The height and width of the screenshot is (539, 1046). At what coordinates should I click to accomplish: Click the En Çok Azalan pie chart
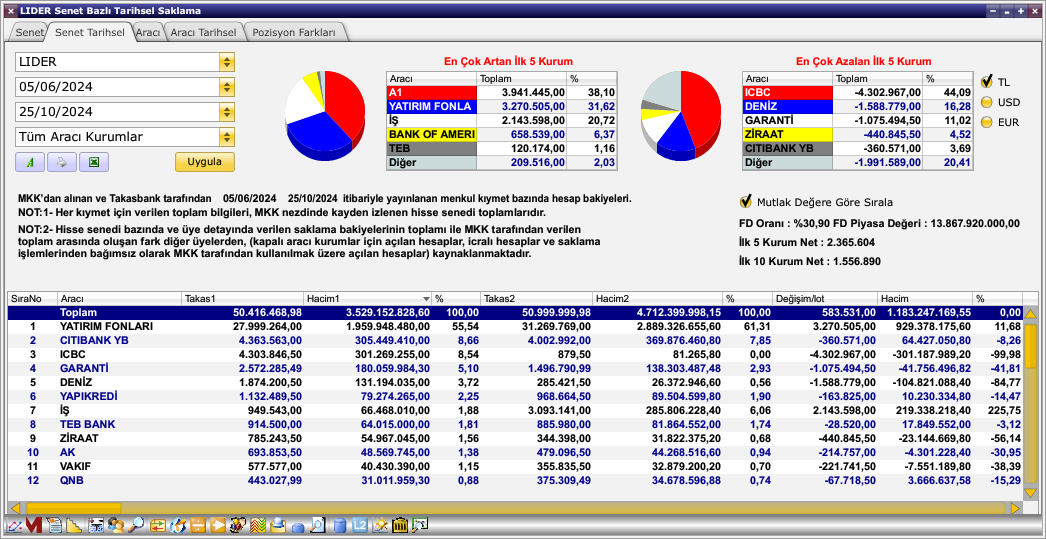pyautogui.click(x=680, y=115)
